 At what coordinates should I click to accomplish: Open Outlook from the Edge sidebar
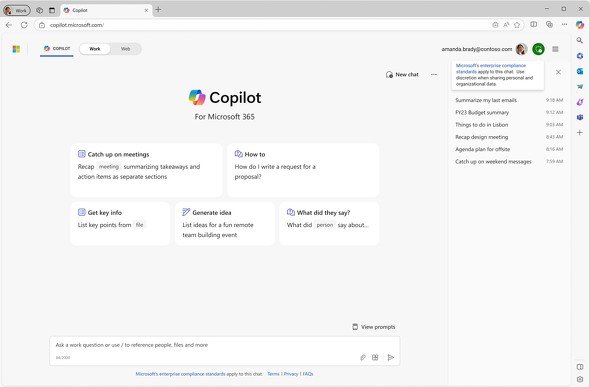pos(580,71)
